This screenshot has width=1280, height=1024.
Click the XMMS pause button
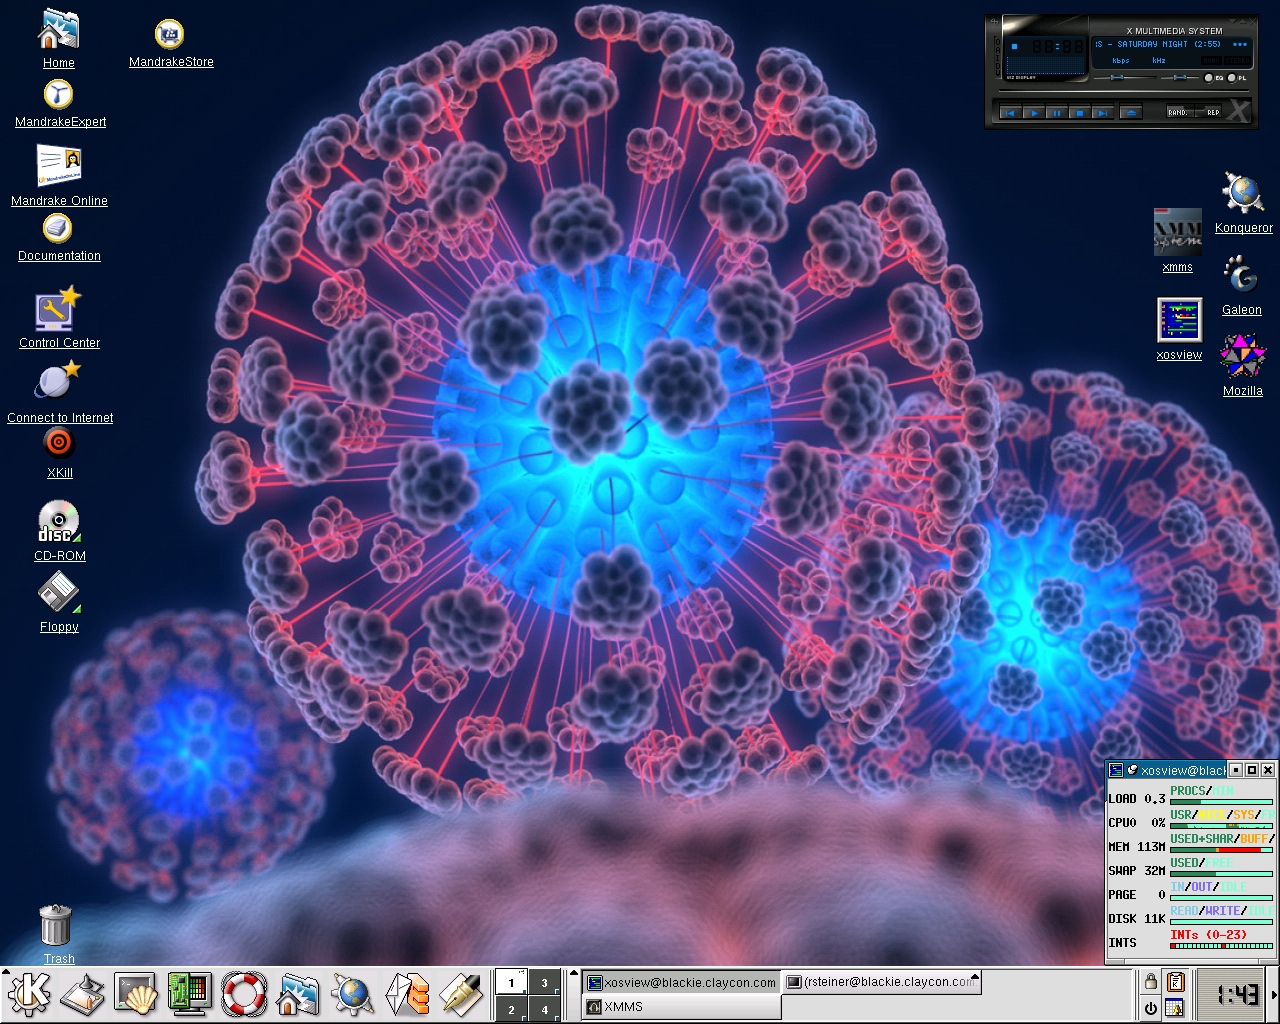[x=1057, y=113]
